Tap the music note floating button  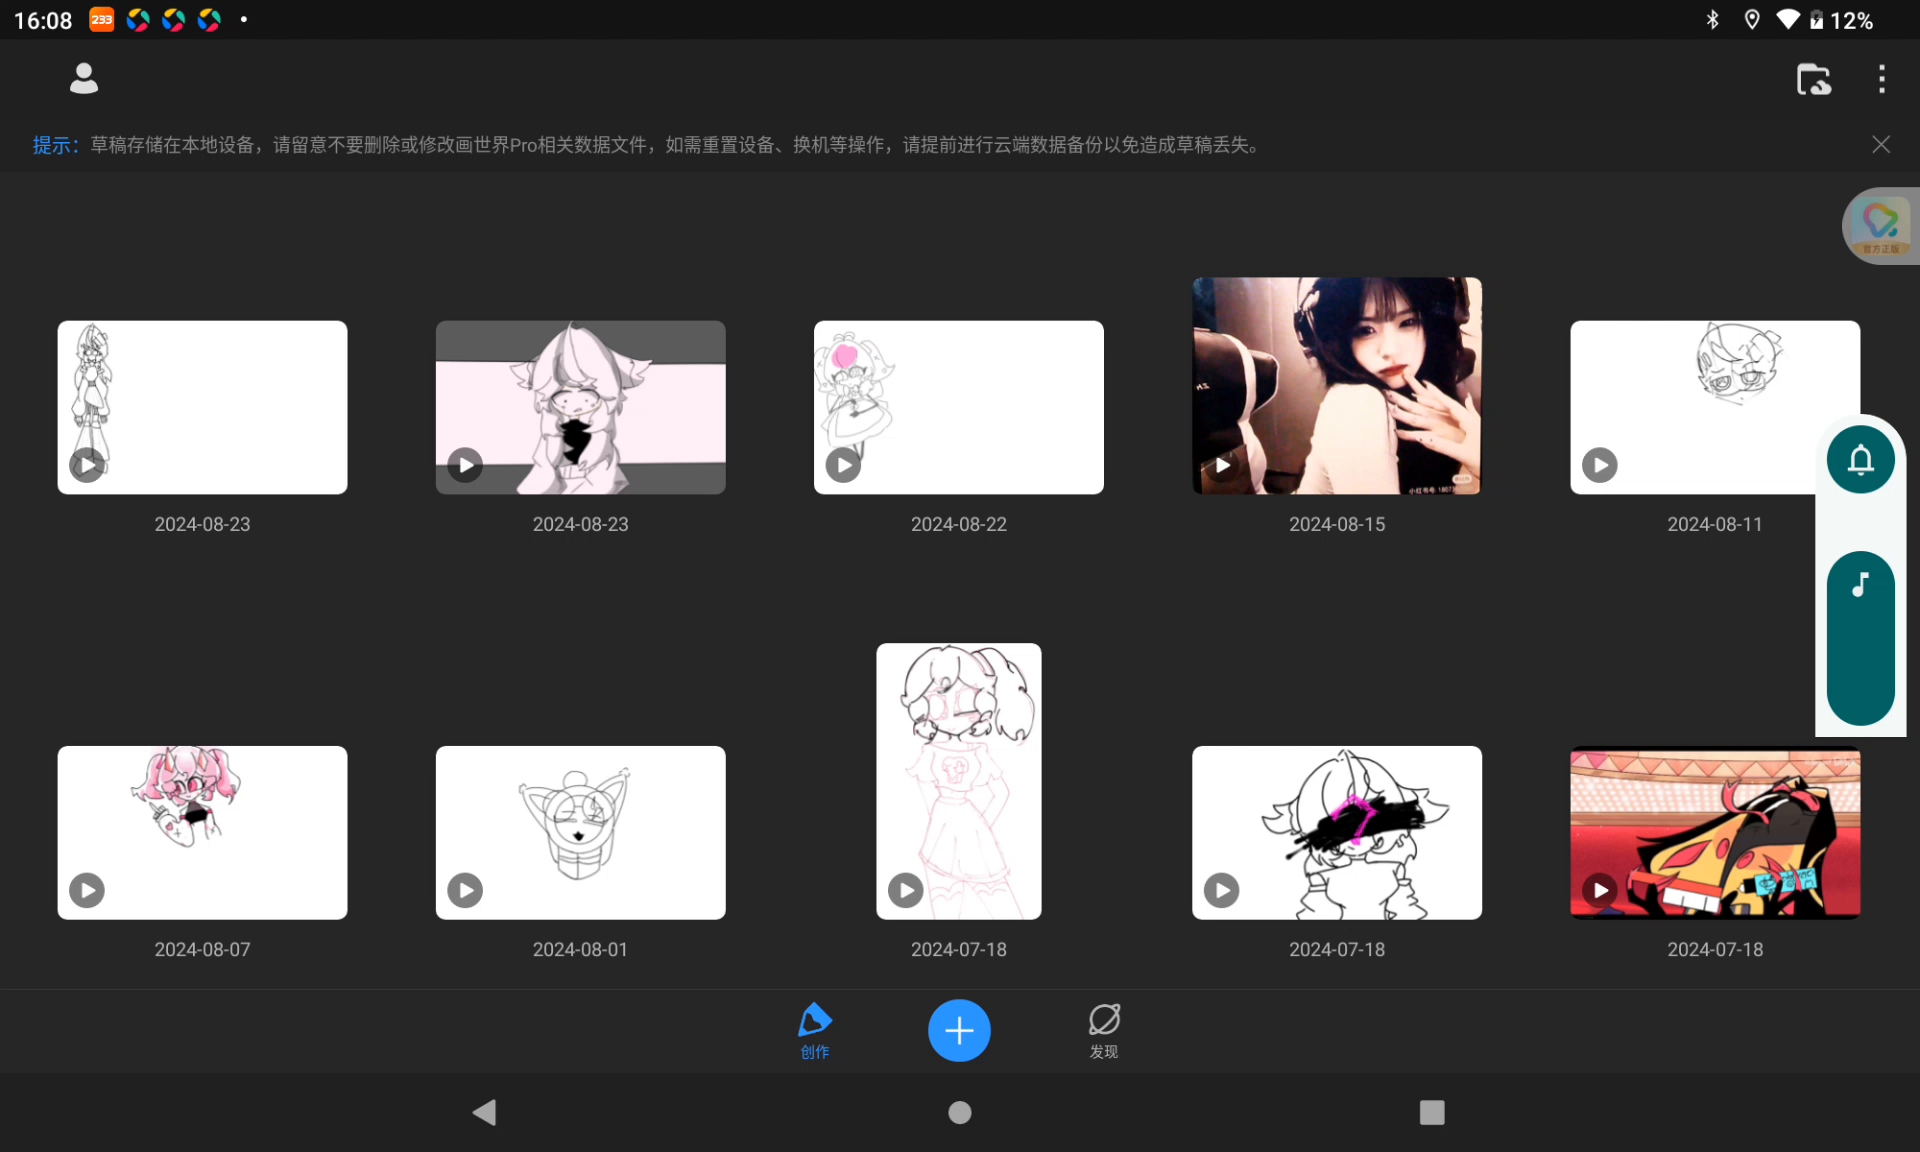tap(1860, 585)
